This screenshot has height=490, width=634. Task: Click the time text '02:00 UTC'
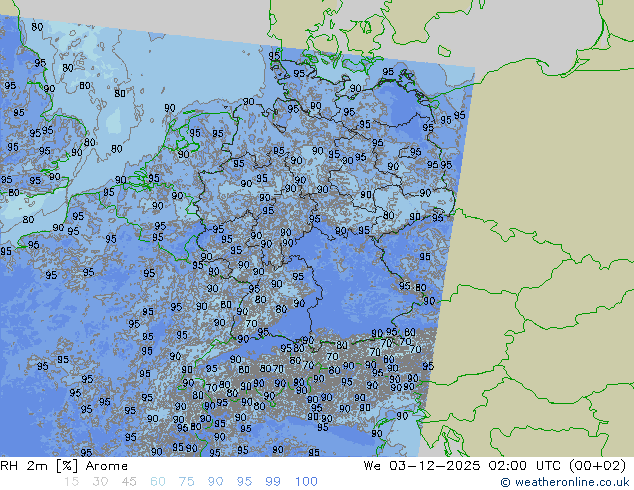pos(524,466)
